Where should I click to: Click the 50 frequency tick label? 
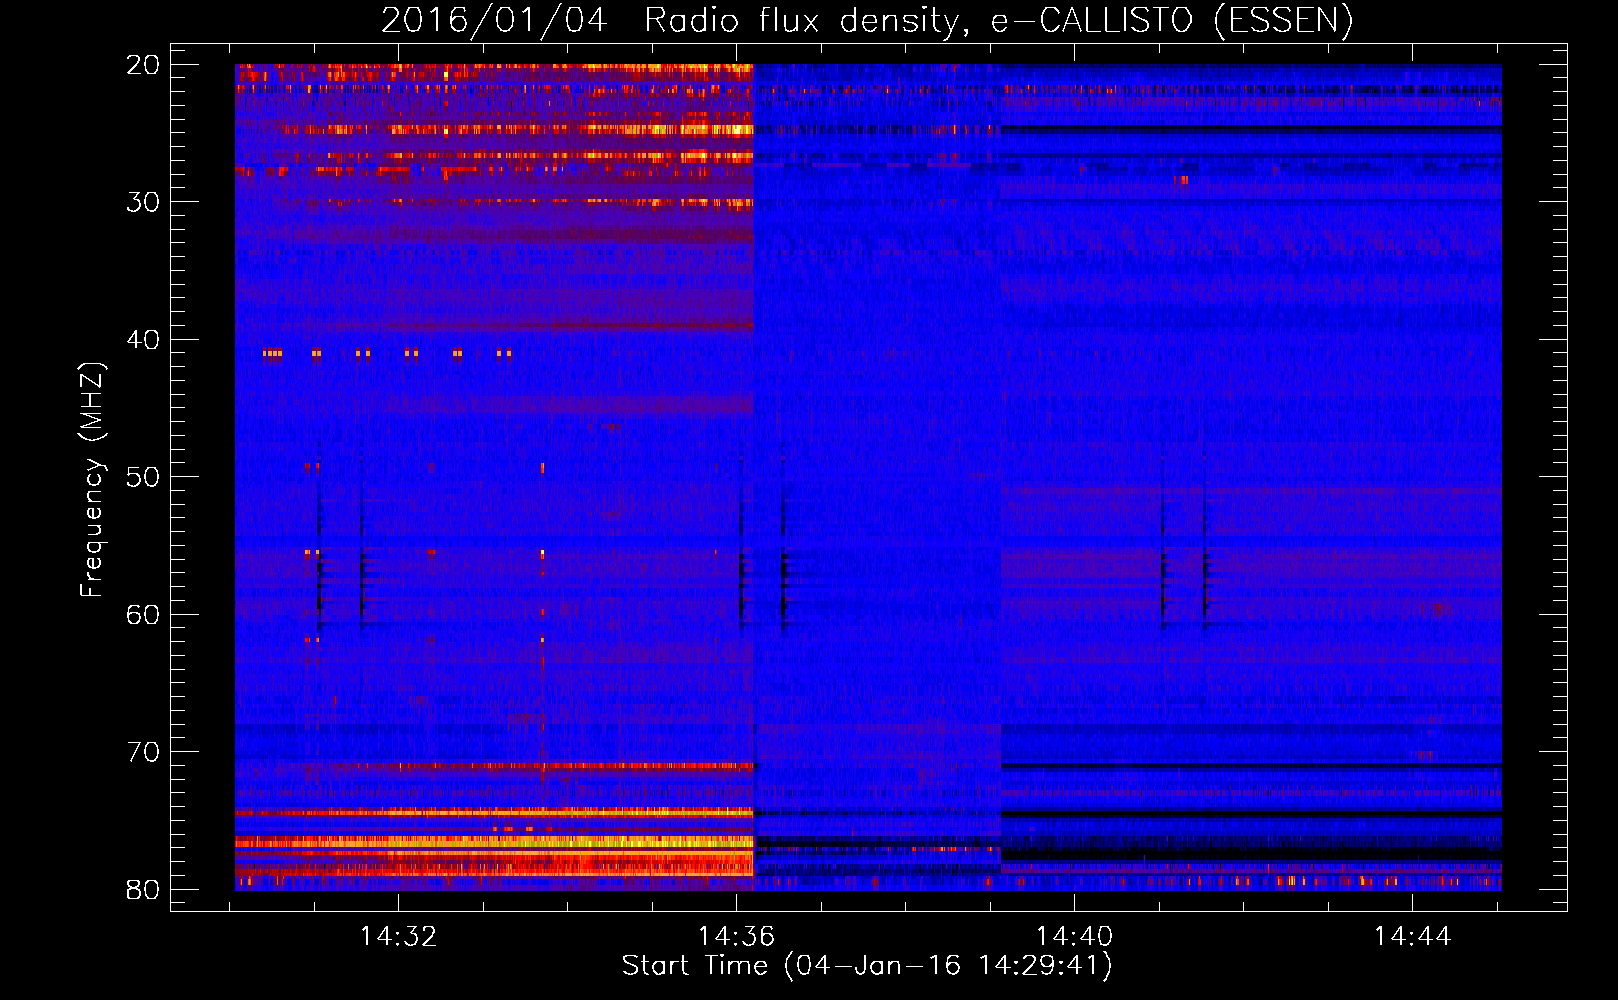coord(143,477)
